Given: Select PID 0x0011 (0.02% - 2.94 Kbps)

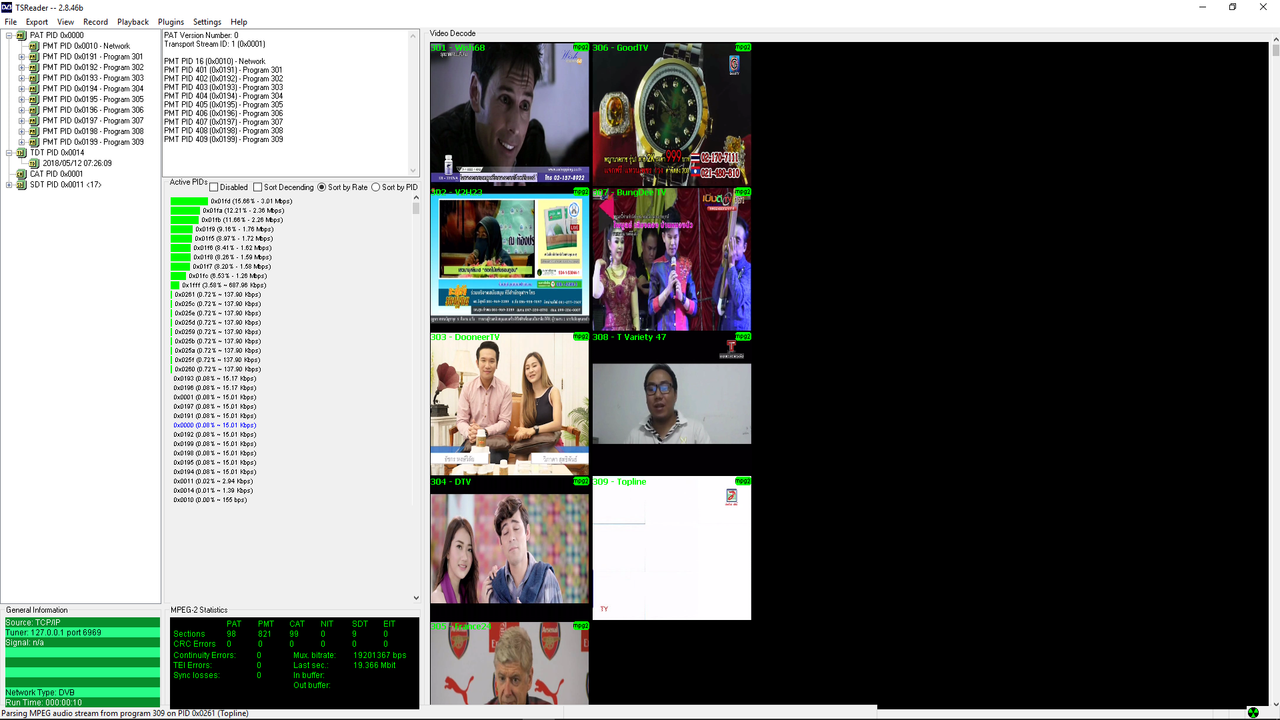Looking at the screenshot, I should [x=213, y=481].
